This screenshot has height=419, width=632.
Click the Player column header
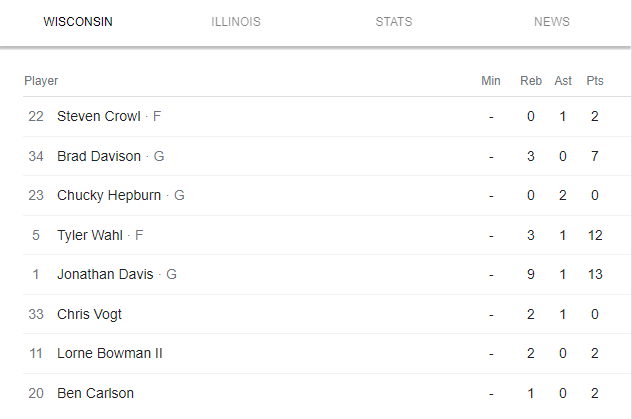coord(41,81)
